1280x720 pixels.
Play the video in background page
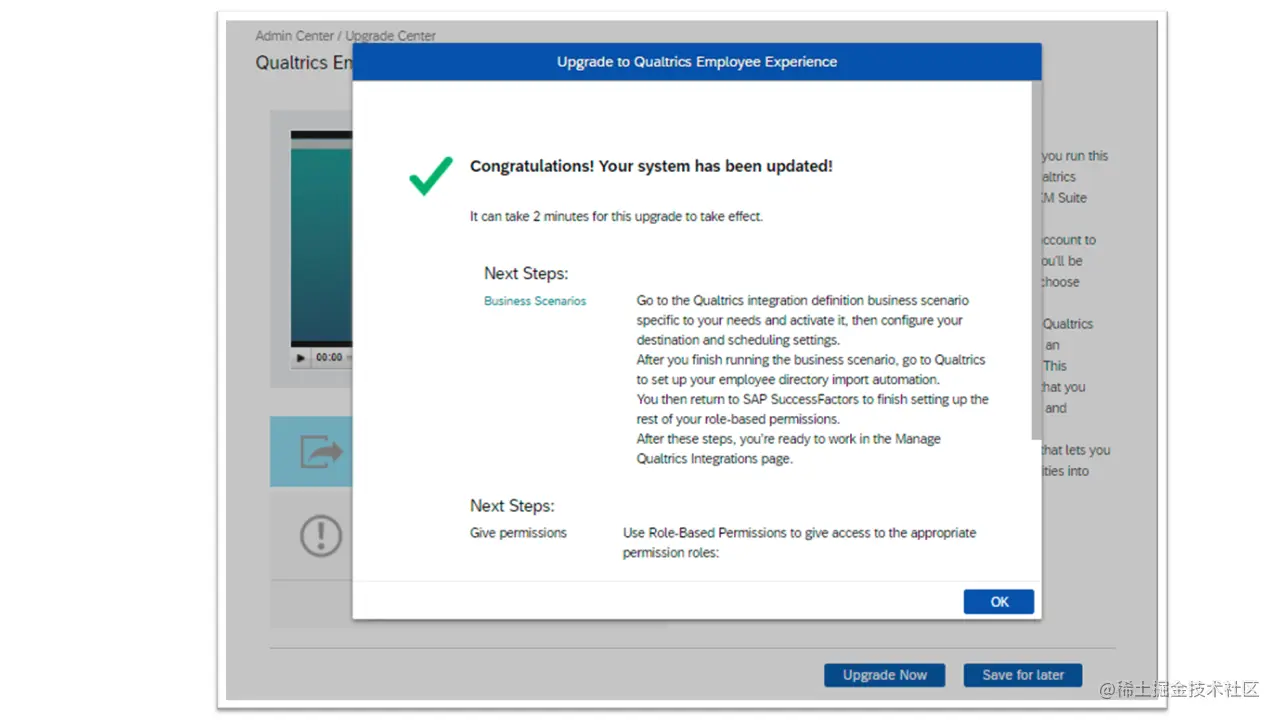301,357
